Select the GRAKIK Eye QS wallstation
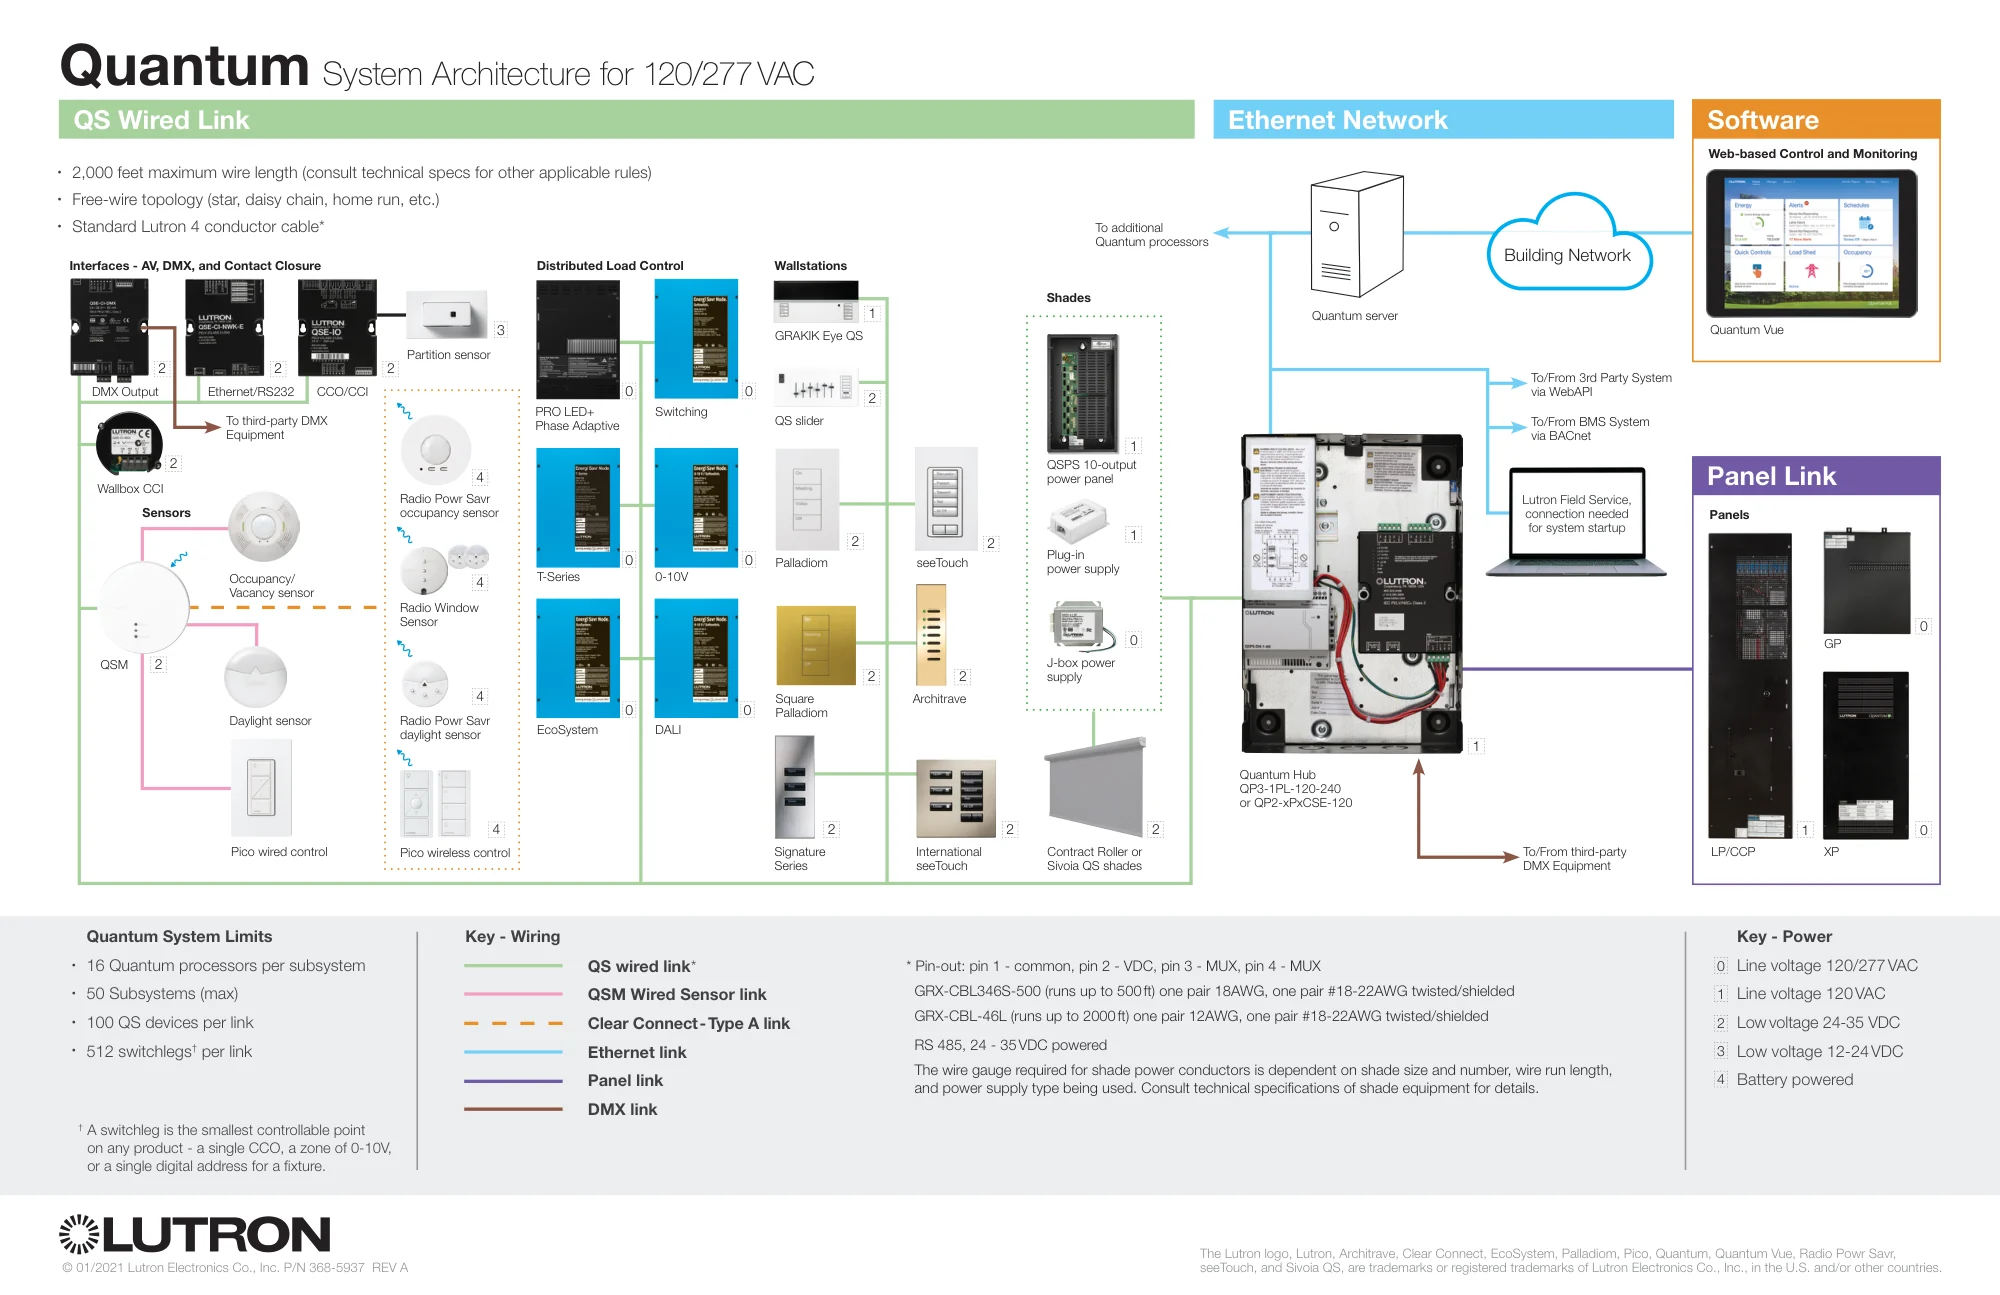Screen dimensions: 2000x1295 [816, 301]
